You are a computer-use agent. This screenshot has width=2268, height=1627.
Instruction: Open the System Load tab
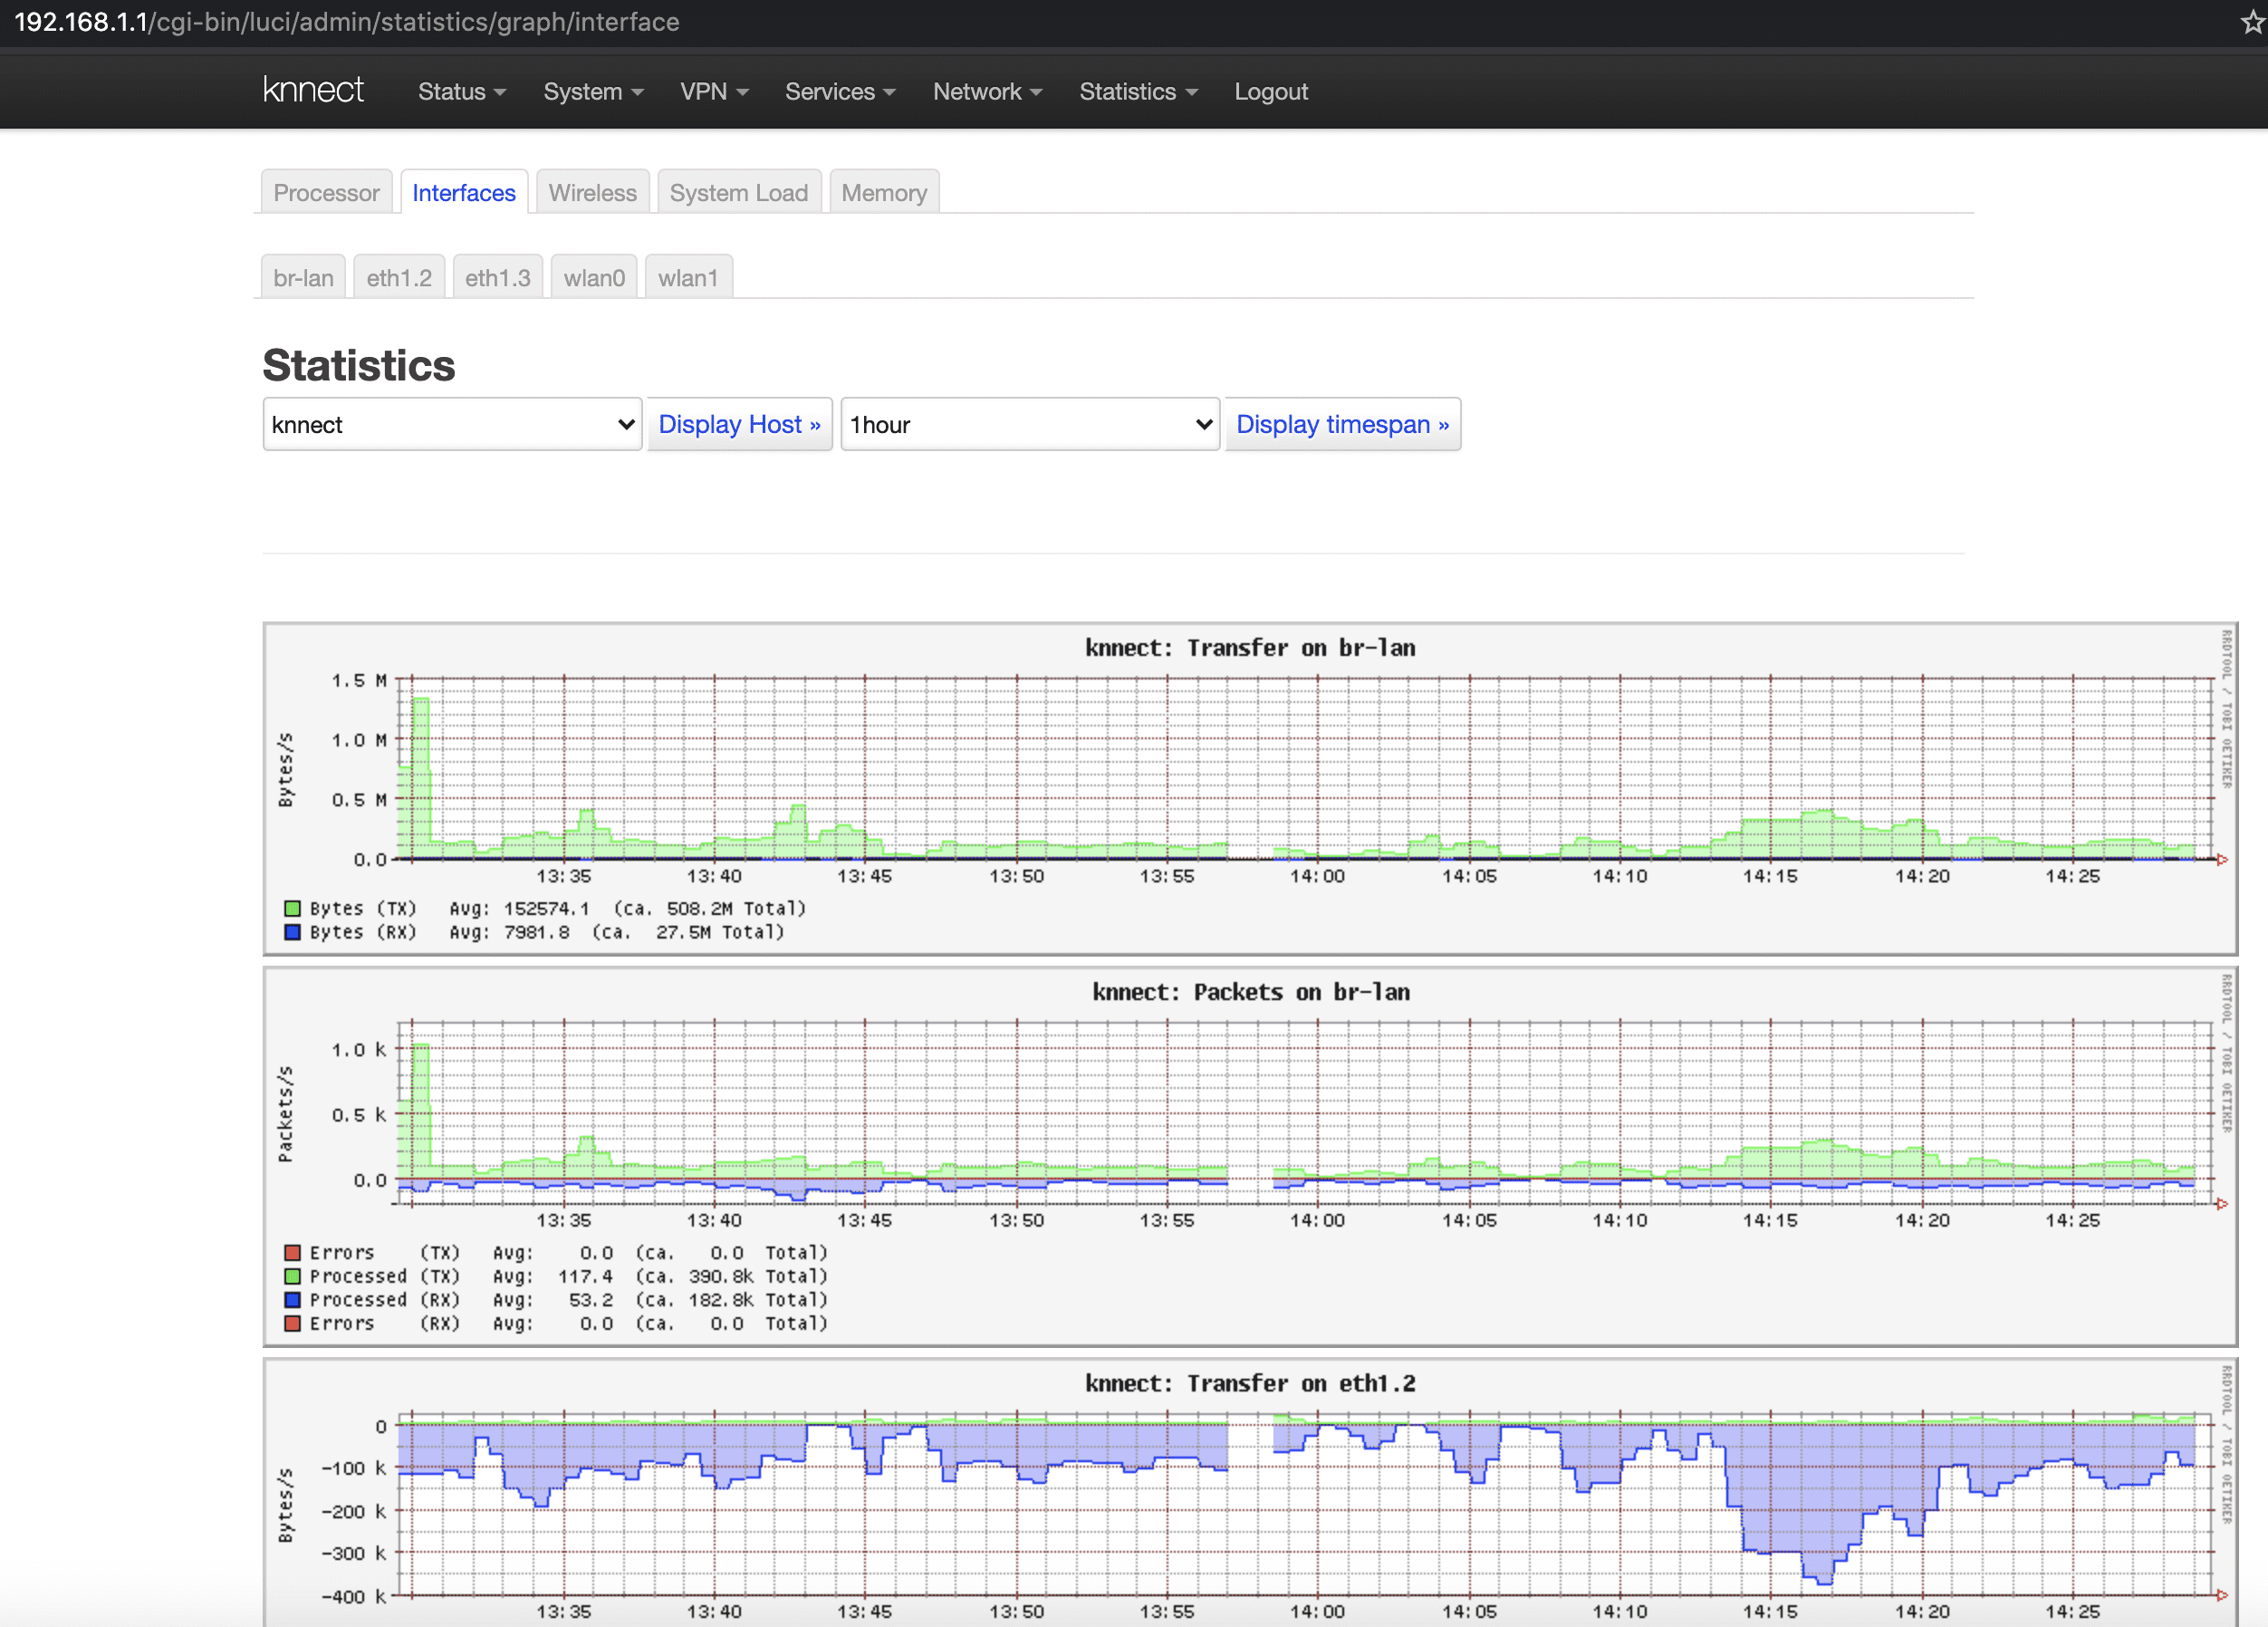point(738,193)
